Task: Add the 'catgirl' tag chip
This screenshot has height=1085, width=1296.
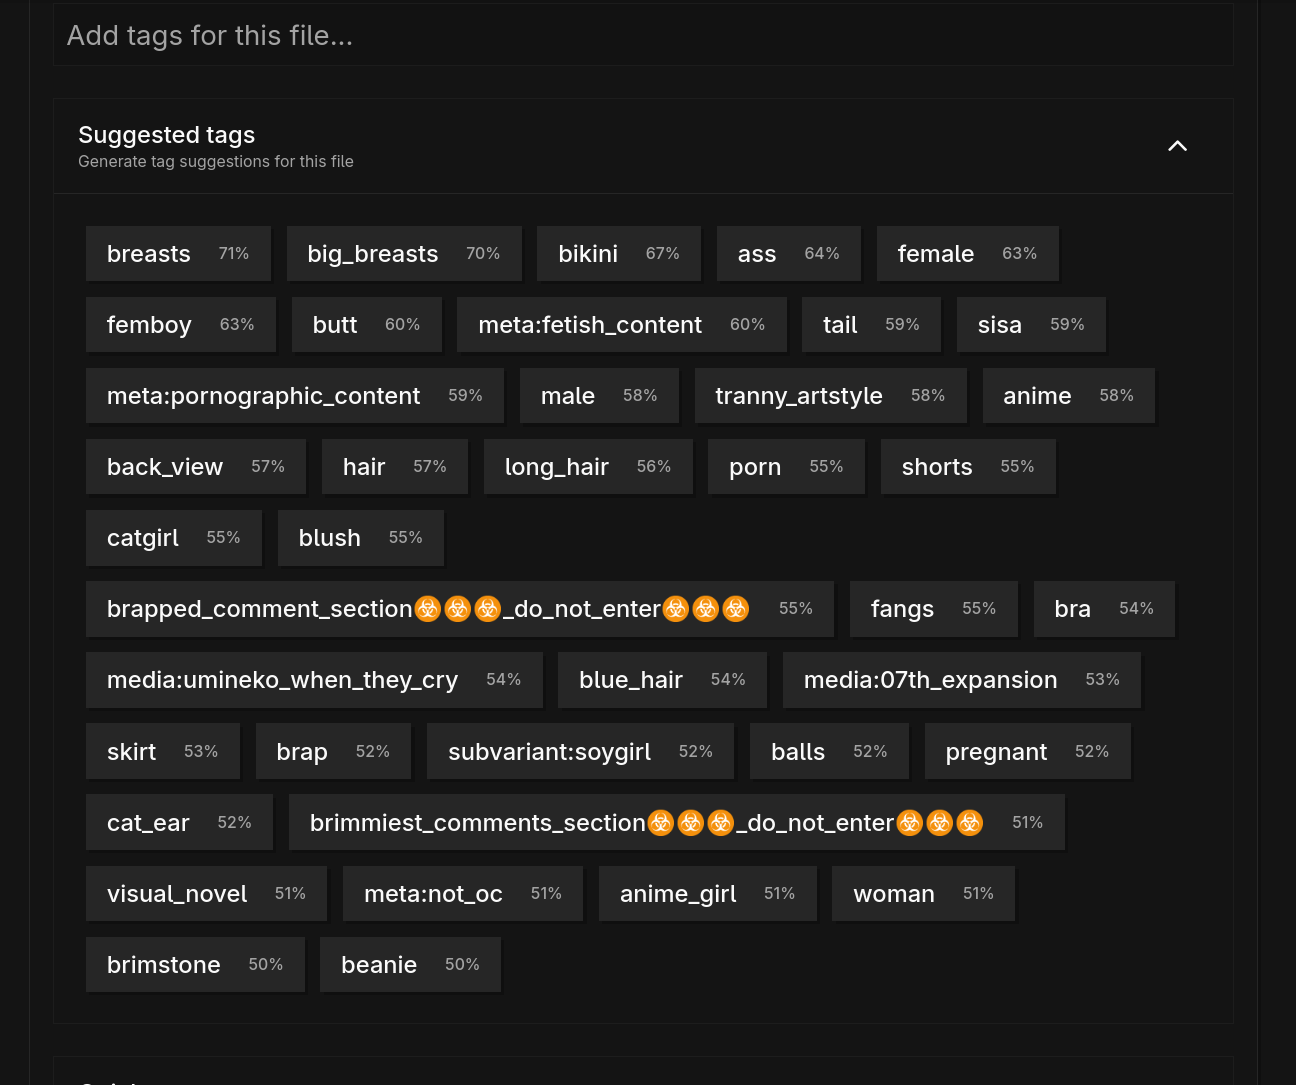Action: (173, 538)
